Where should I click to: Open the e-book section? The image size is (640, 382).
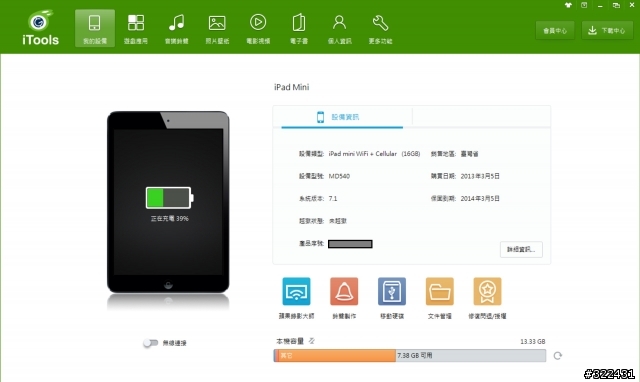point(299,28)
